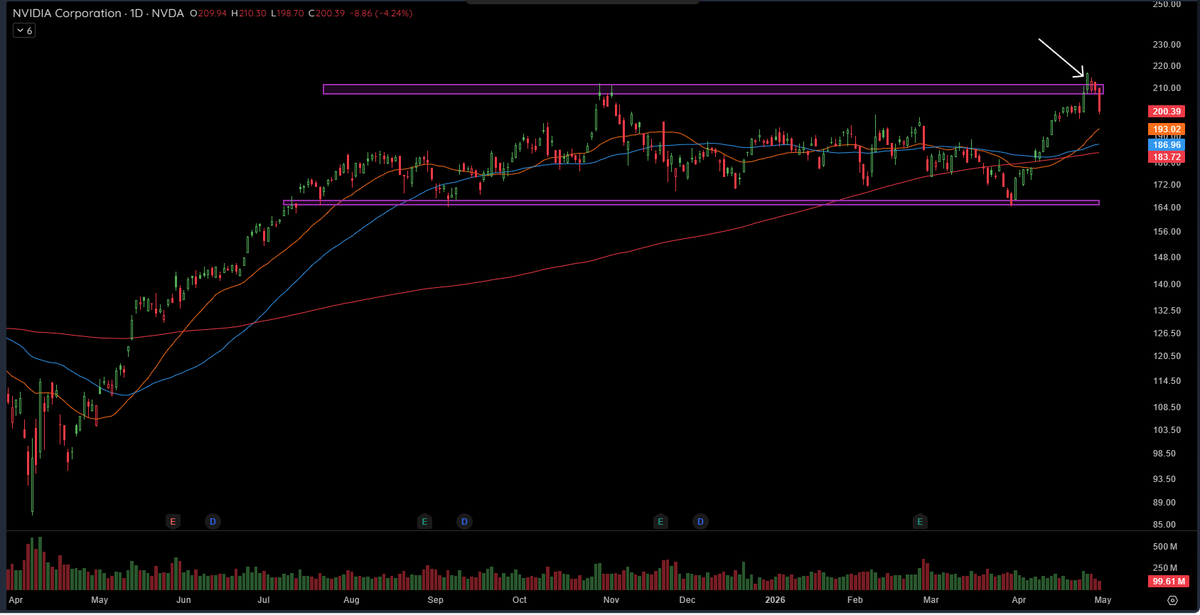Click the 164.00 price axis label
Viewport: 1200px width, 615px height.
click(1166, 208)
